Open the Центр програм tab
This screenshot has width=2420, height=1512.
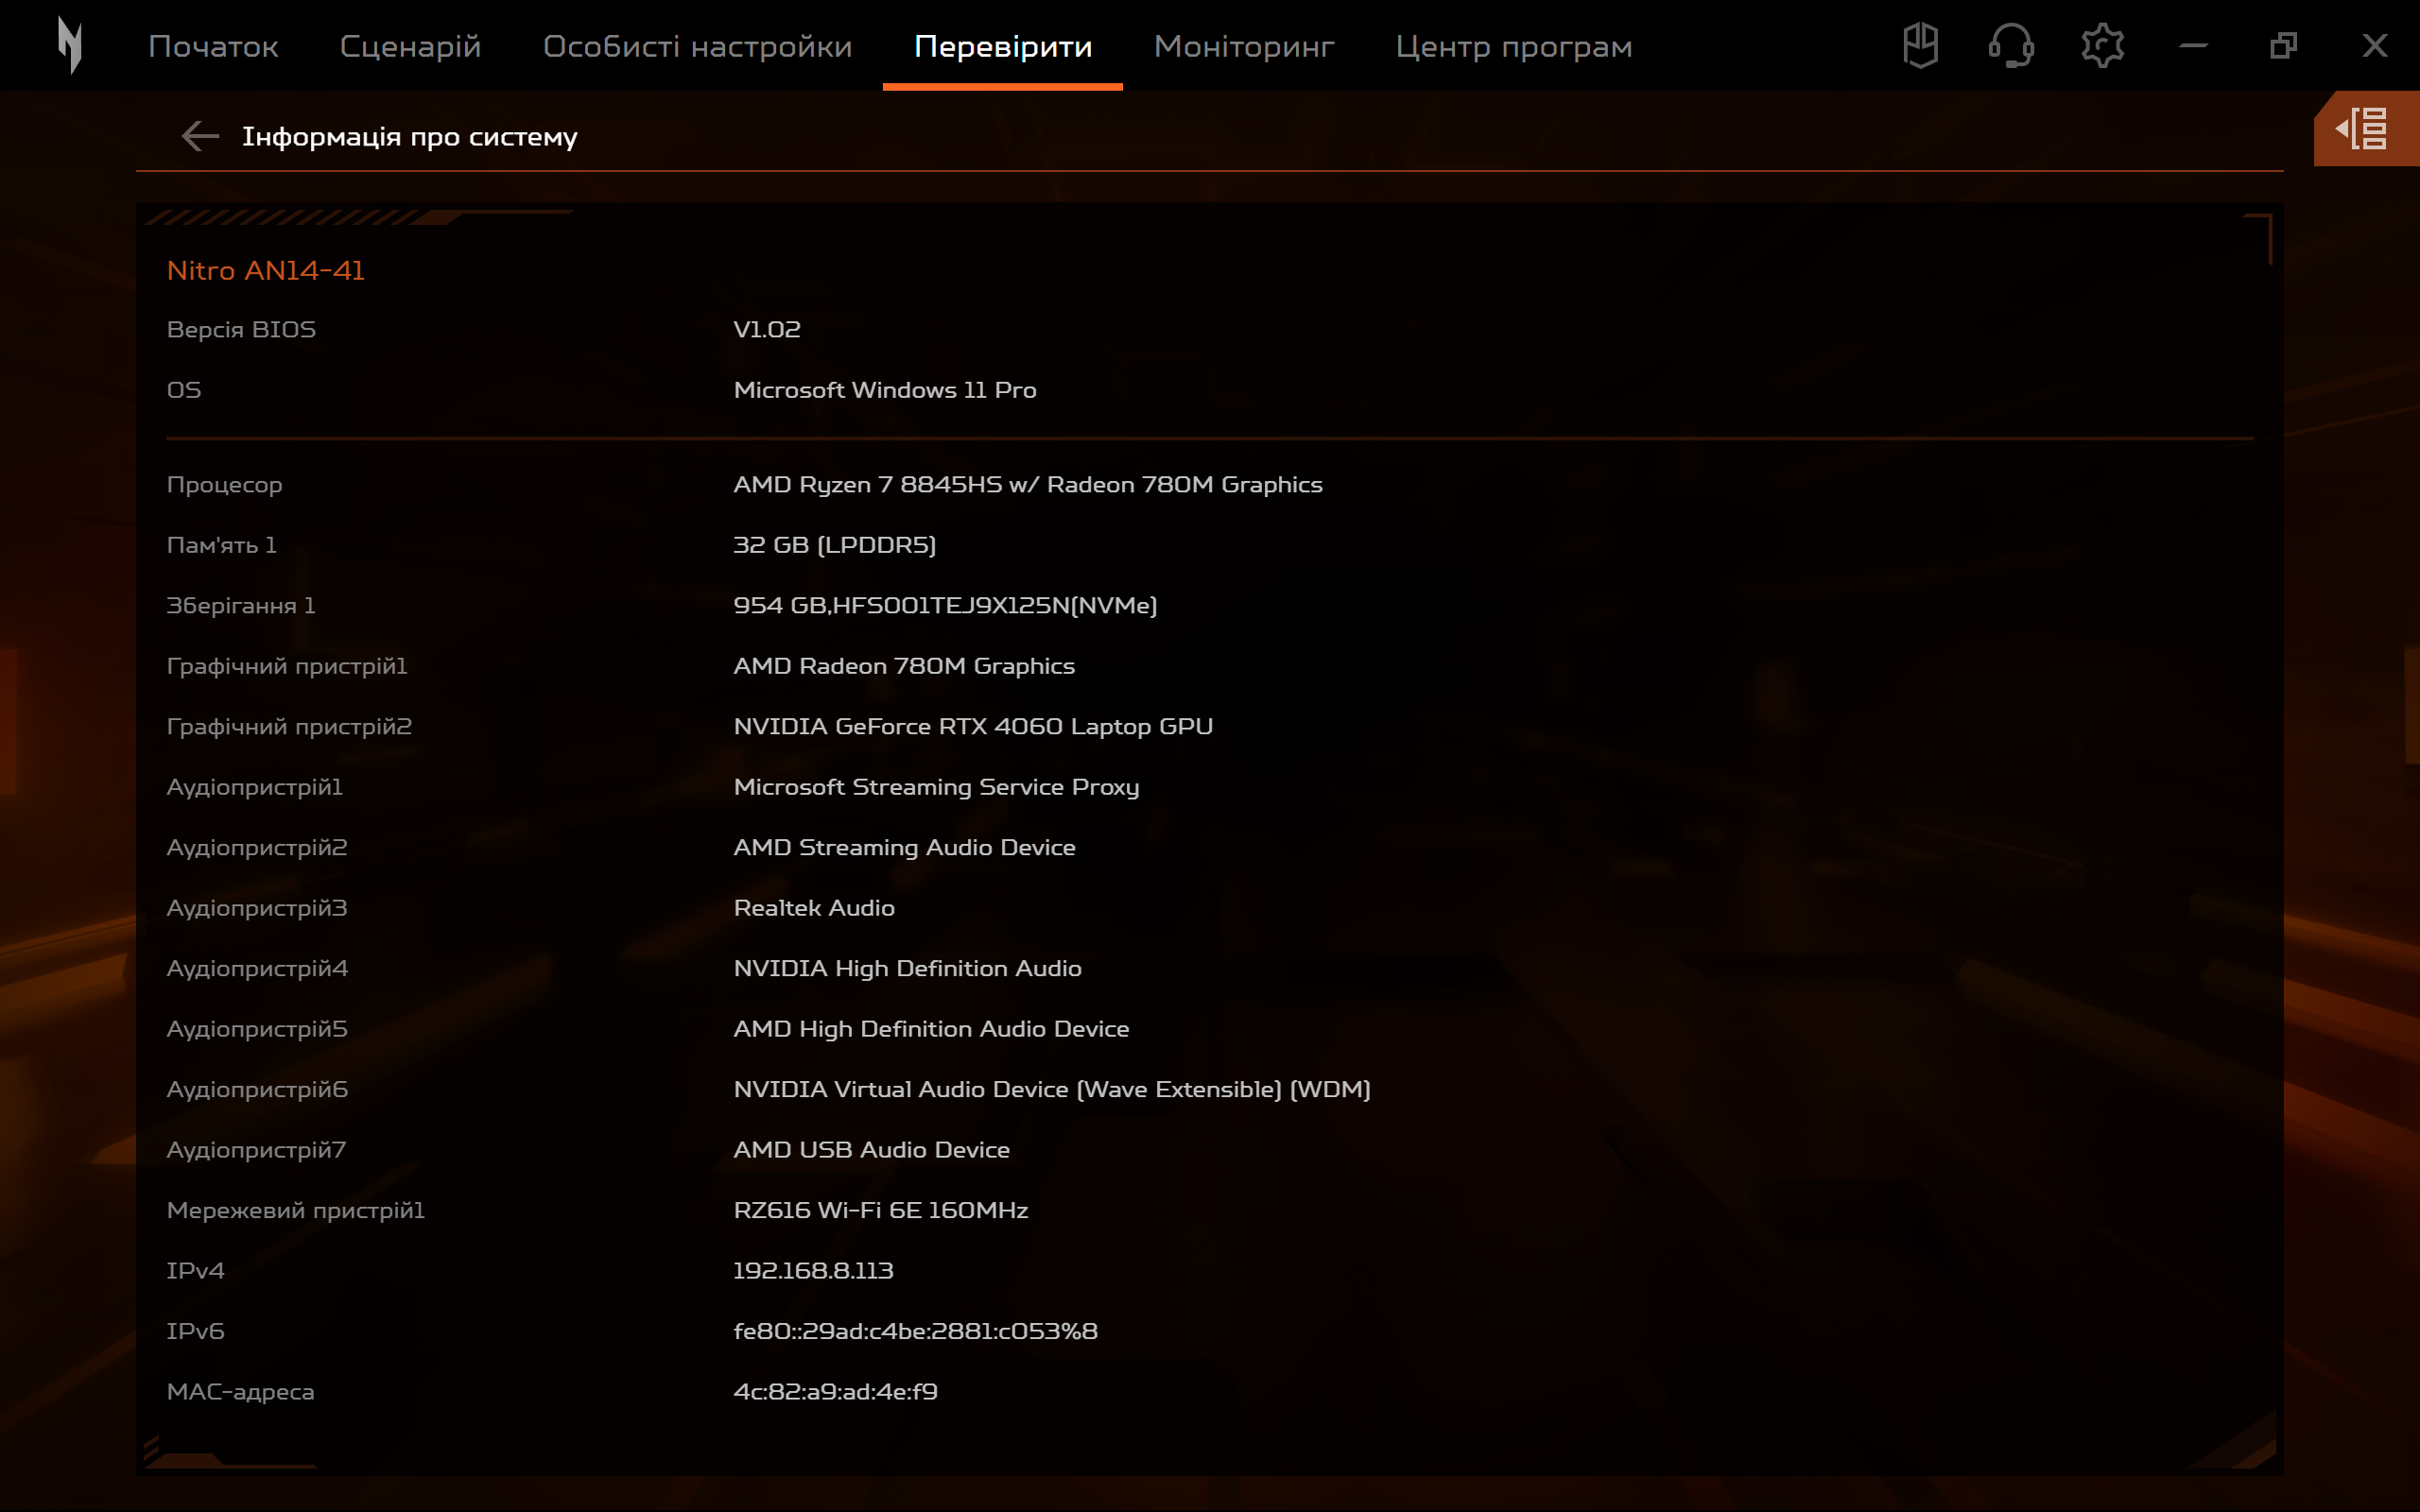coord(1513,46)
